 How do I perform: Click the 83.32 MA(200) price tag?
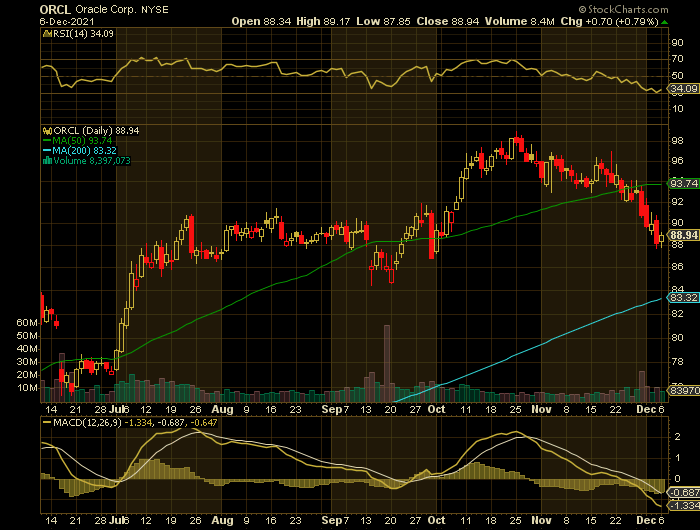[682, 297]
